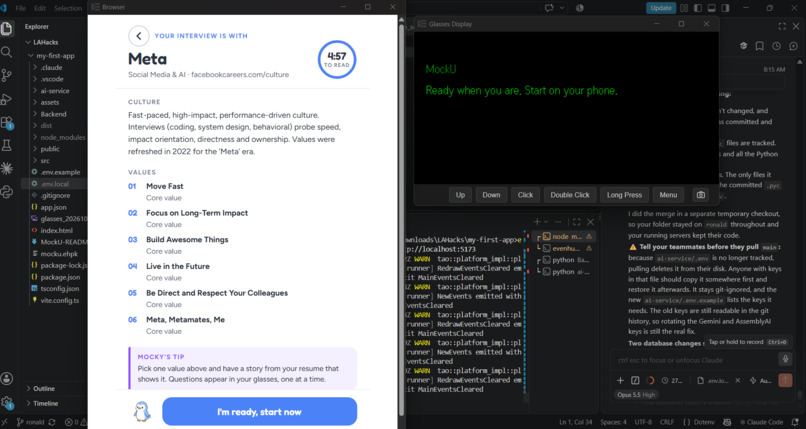Customize the editor layout icon in the title bar
This screenshot has height=429, width=806.
[684, 8]
